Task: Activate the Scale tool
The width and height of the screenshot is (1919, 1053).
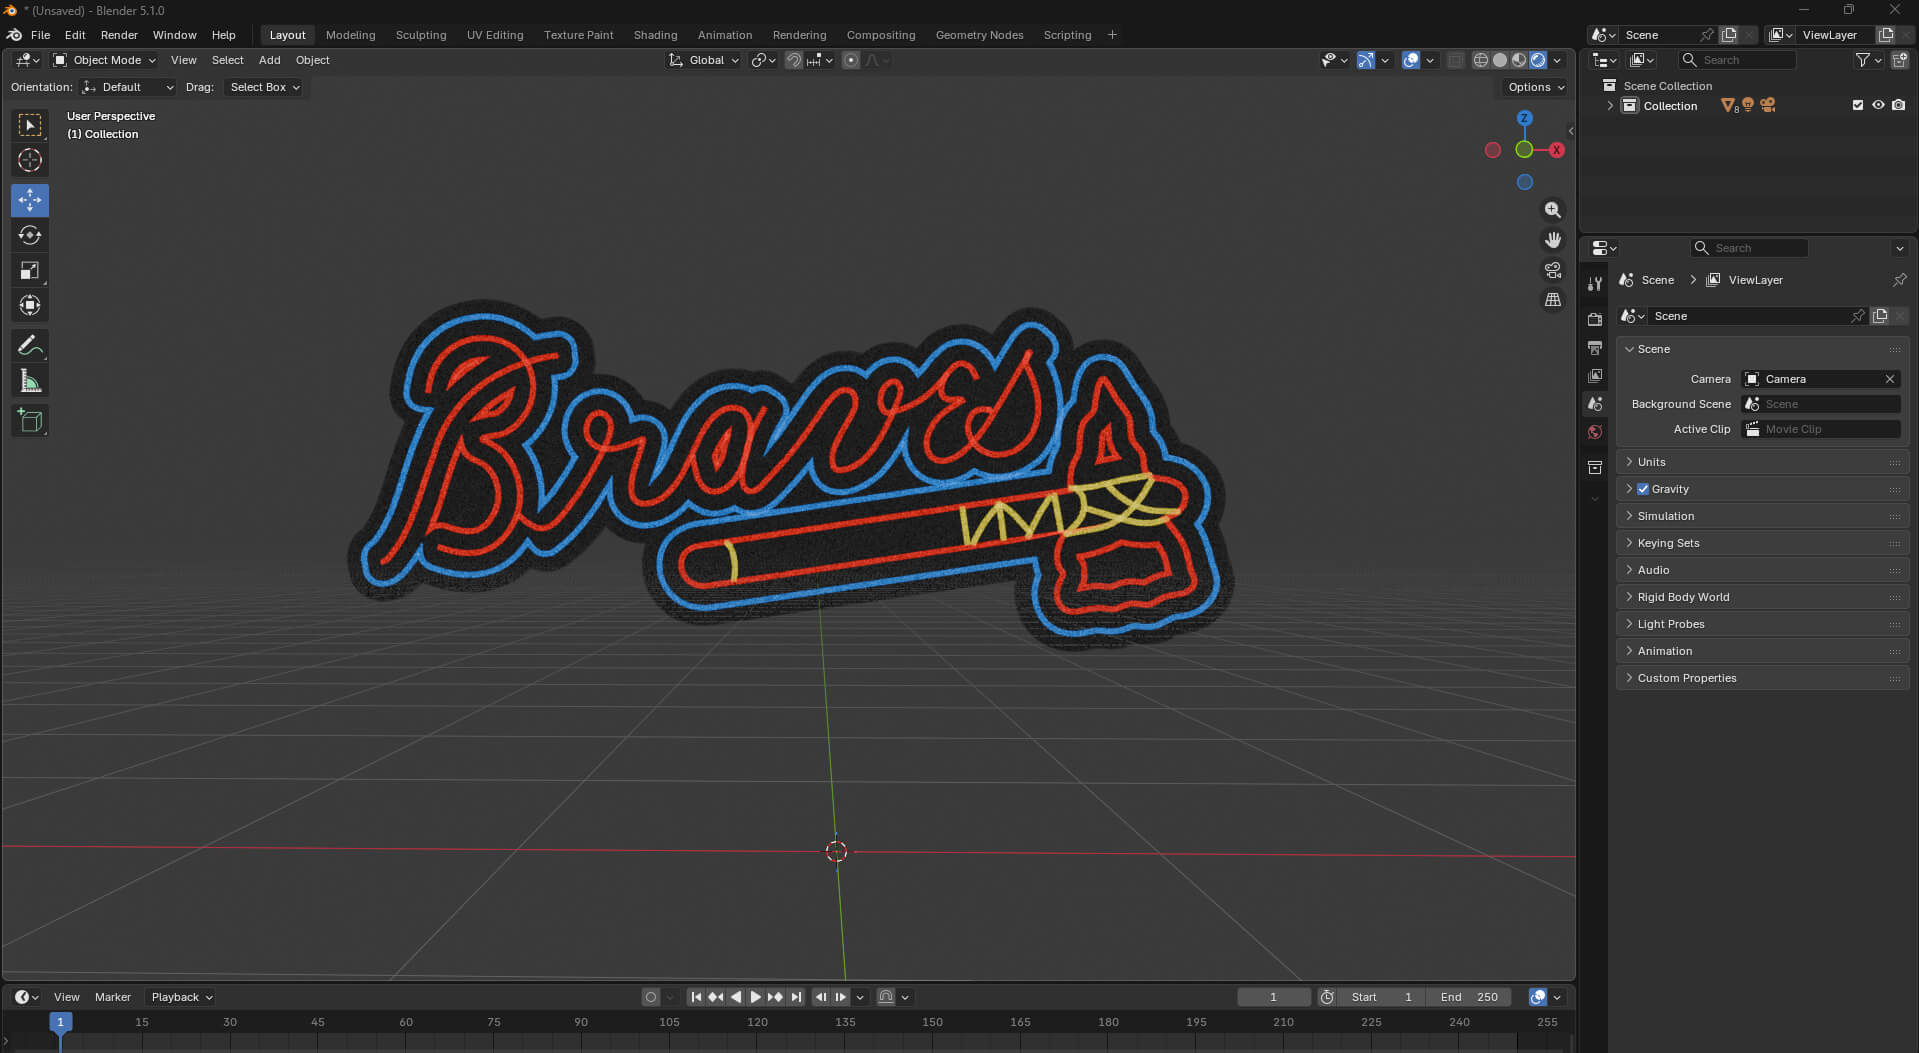Action: [30, 270]
